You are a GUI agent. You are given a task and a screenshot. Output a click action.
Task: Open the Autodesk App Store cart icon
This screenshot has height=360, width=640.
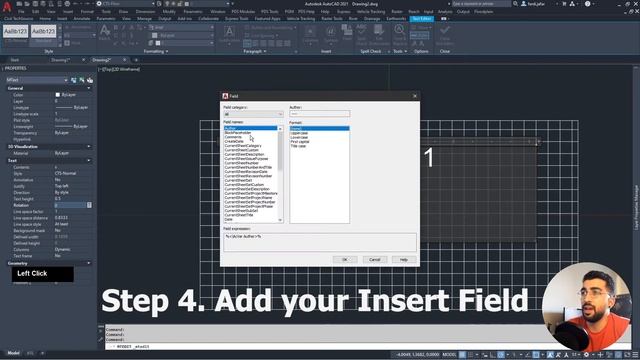pos(564,4)
